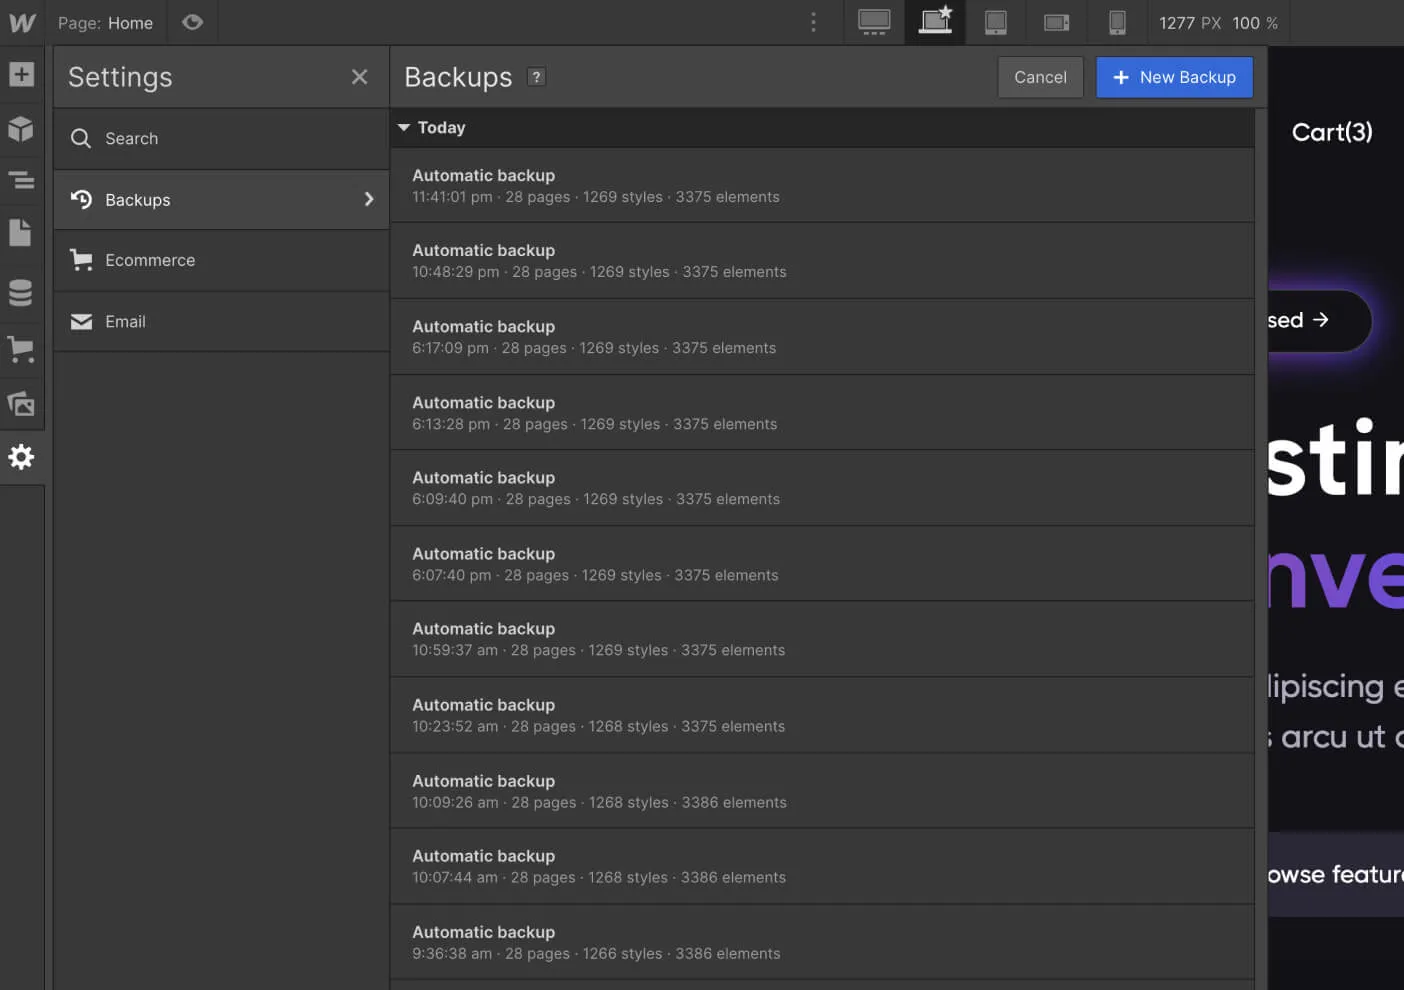Toggle preview mode with the eye icon
1404x990 pixels.
[x=192, y=22]
